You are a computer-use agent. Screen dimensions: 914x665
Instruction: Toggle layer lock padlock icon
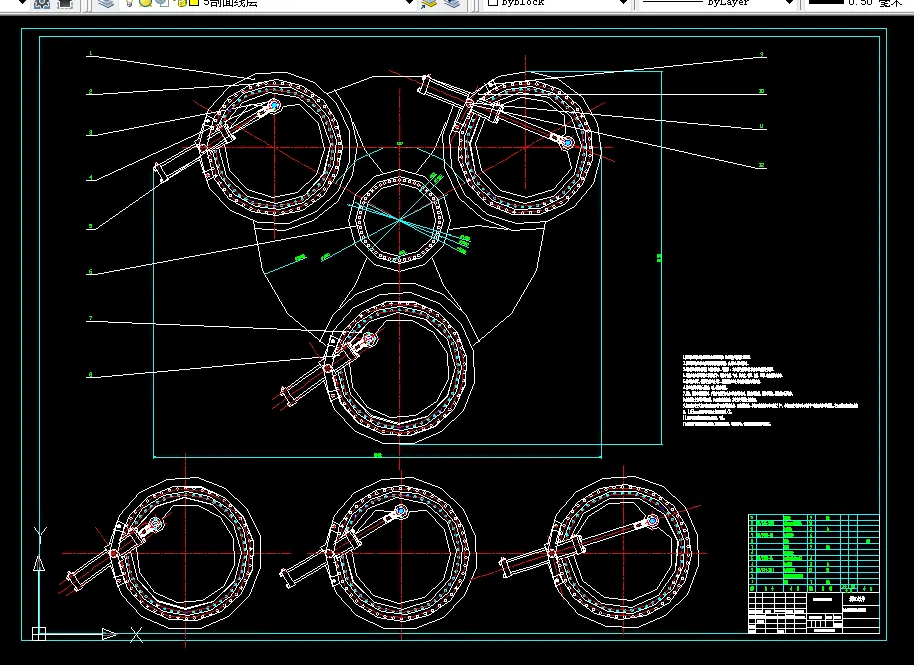tap(181, 3)
